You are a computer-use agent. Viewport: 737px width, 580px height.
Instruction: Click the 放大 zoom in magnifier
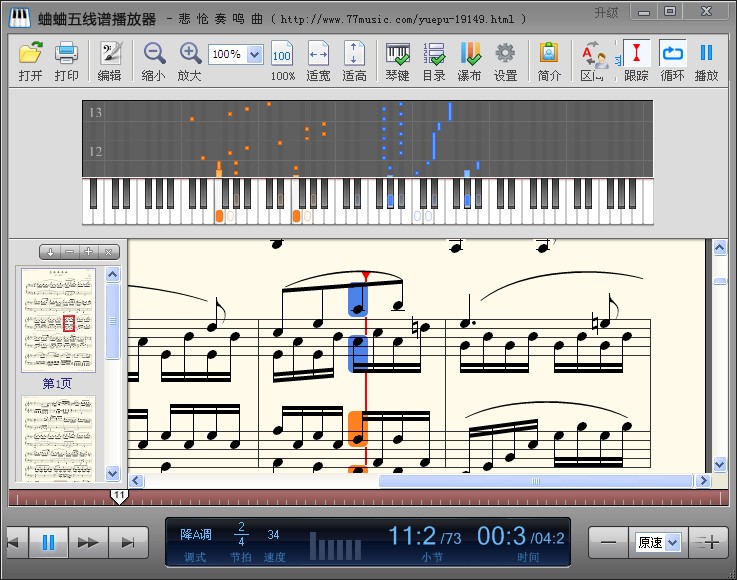click(x=189, y=59)
